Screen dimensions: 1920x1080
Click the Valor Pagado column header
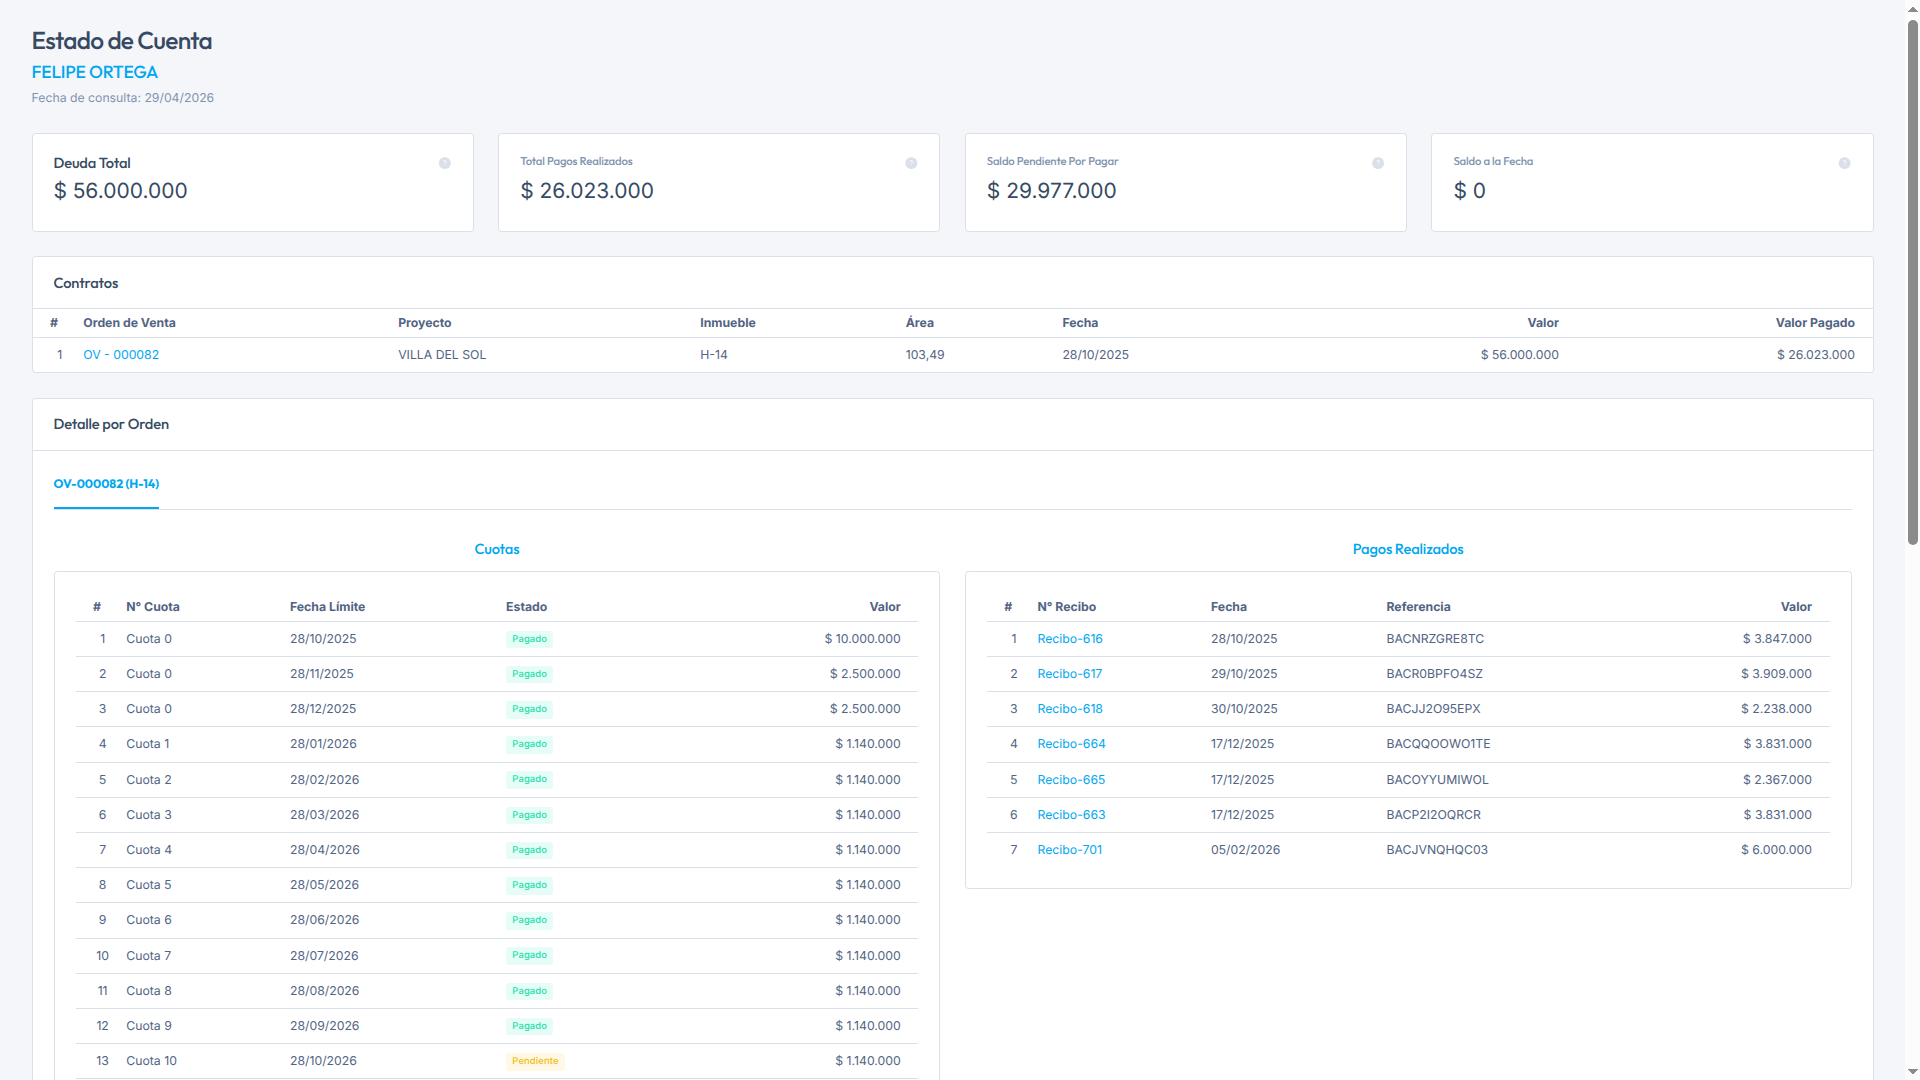[x=1815, y=323]
